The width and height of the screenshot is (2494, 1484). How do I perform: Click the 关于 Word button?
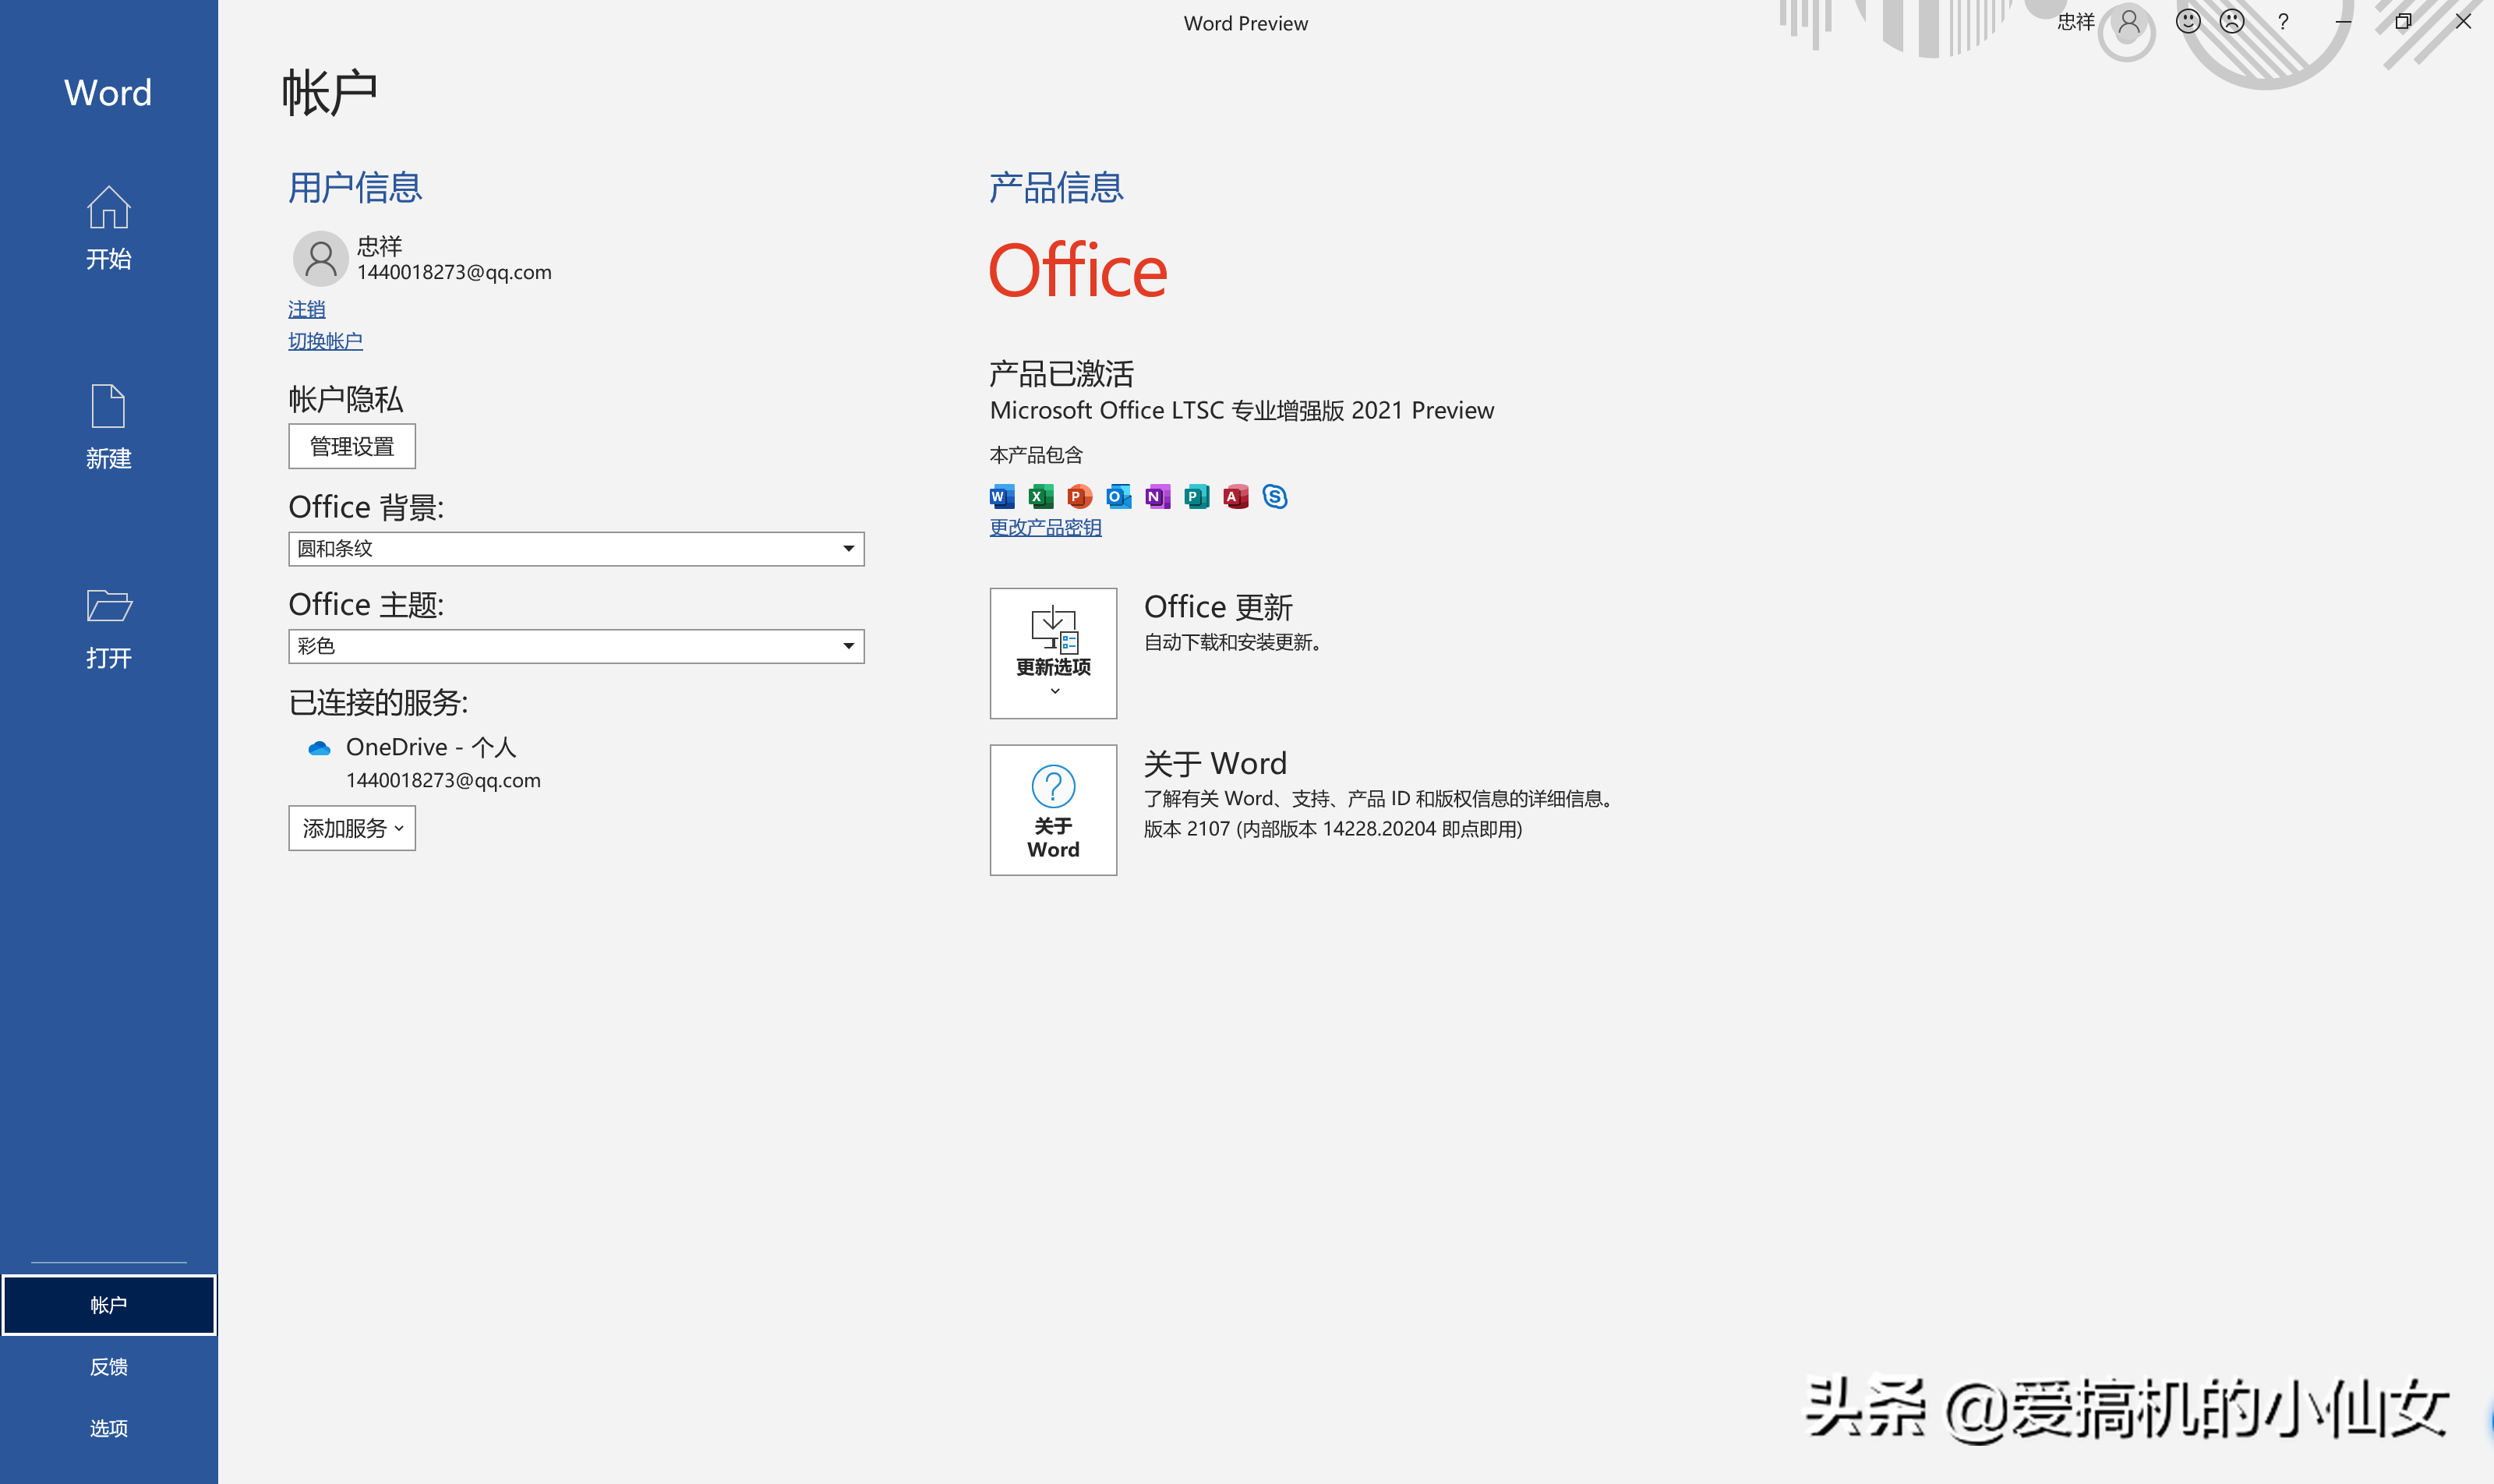click(1053, 810)
